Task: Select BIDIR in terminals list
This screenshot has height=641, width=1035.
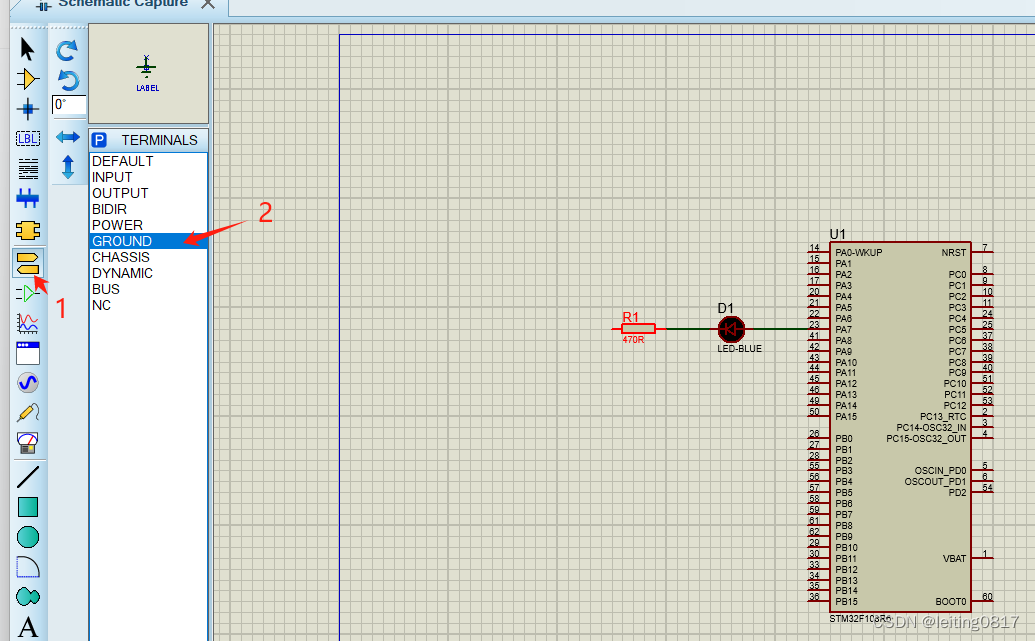Action: point(149,209)
